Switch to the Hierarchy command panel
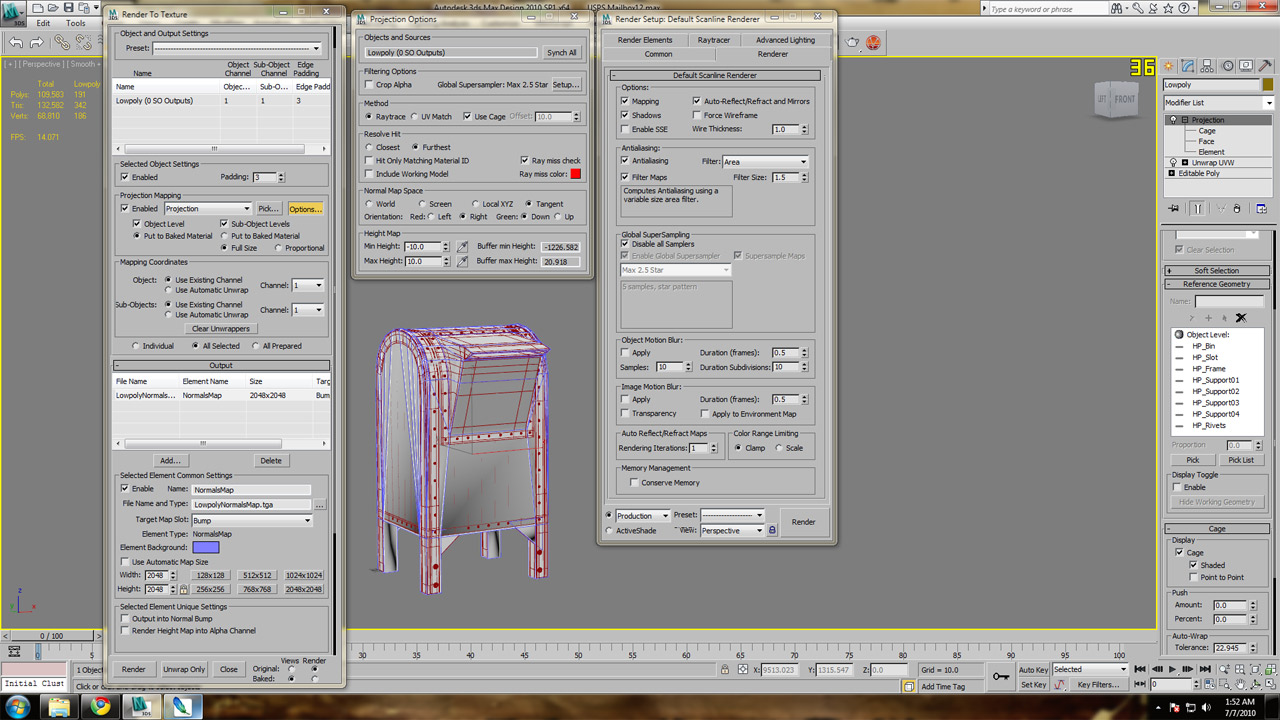The height and width of the screenshot is (720, 1280). pyautogui.click(x=1206, y=65)
